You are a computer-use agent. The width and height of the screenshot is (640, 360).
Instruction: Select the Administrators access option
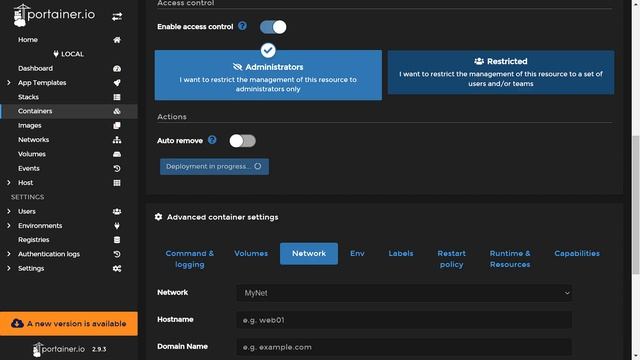click(x=268, y=75)
